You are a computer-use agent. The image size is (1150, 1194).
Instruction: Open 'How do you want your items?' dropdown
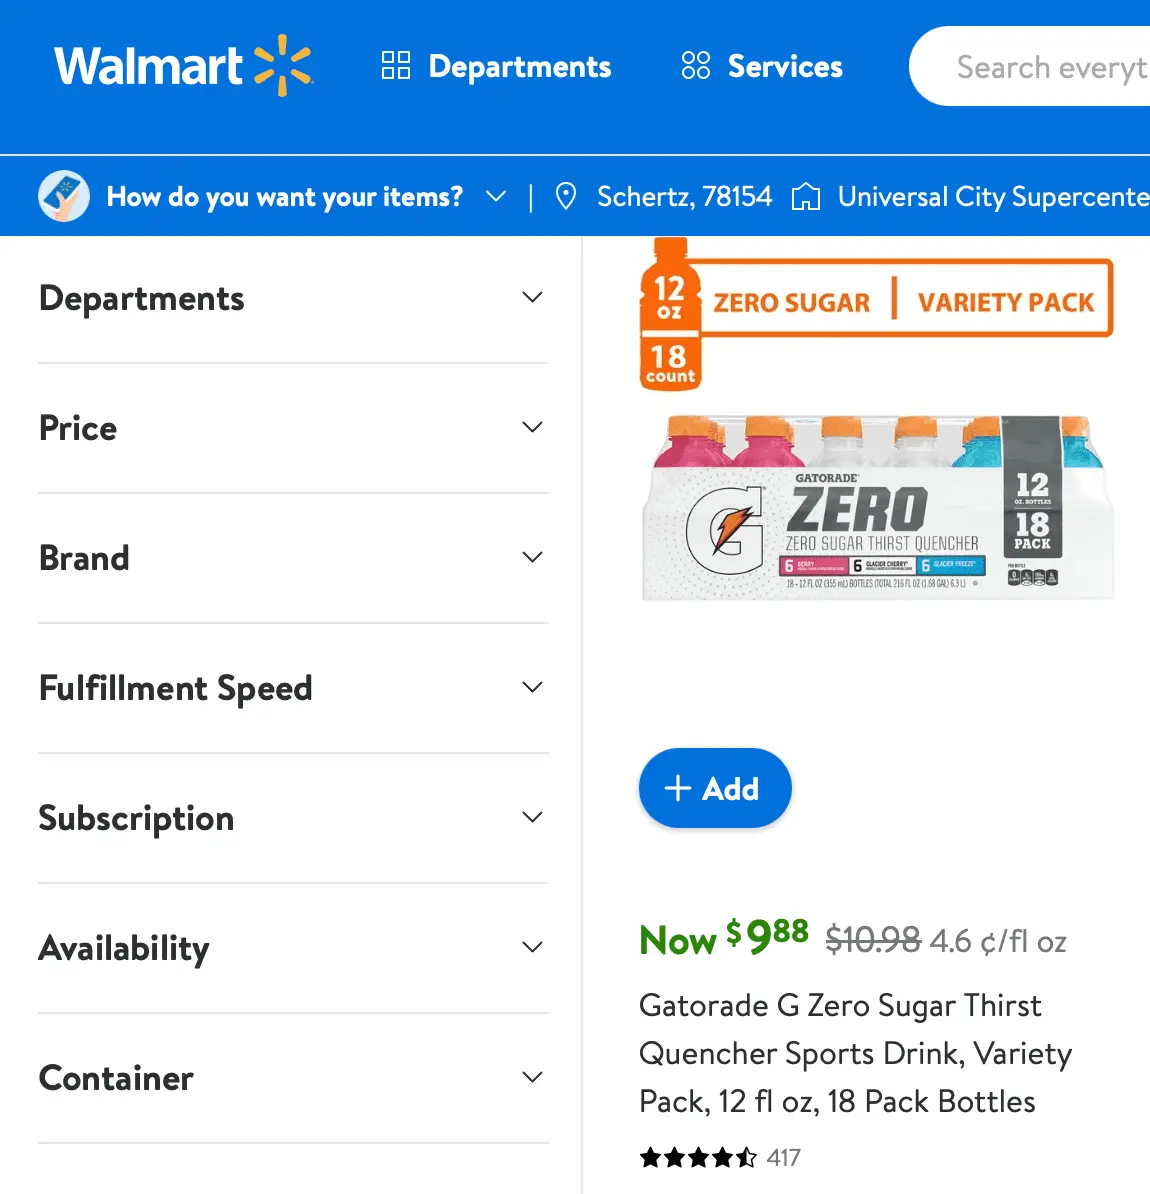pyautogui.click(x=305, y=197)
